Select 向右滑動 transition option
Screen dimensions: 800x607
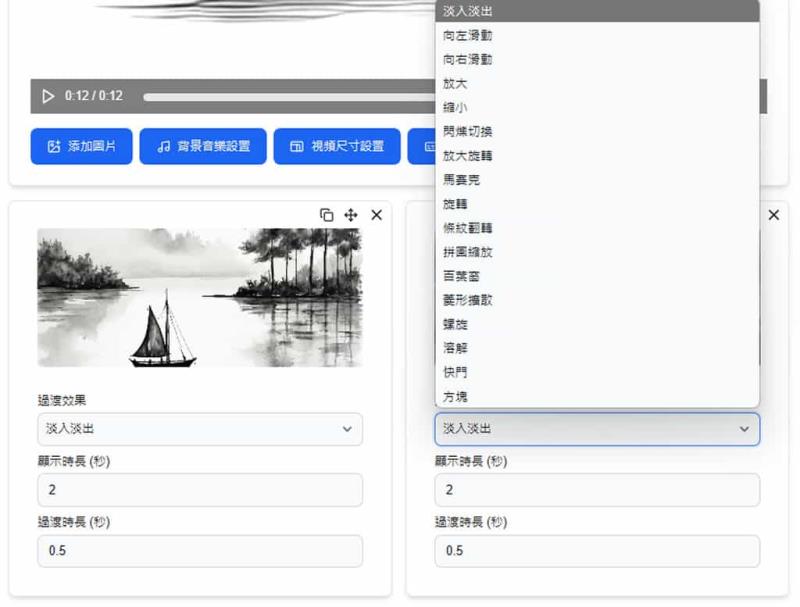pyautogui.click(x=597, y=59)
